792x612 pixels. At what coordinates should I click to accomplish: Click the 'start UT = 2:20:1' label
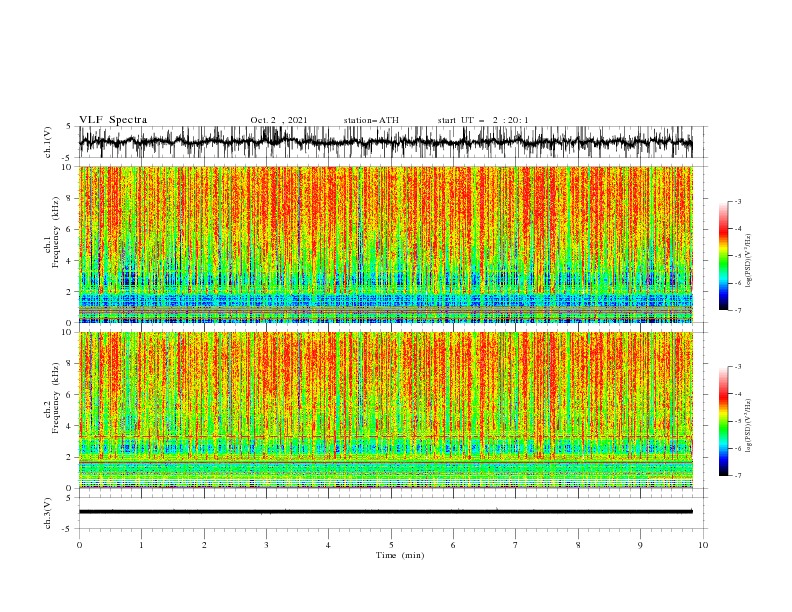pyautogui.click(x=483, y=120)
